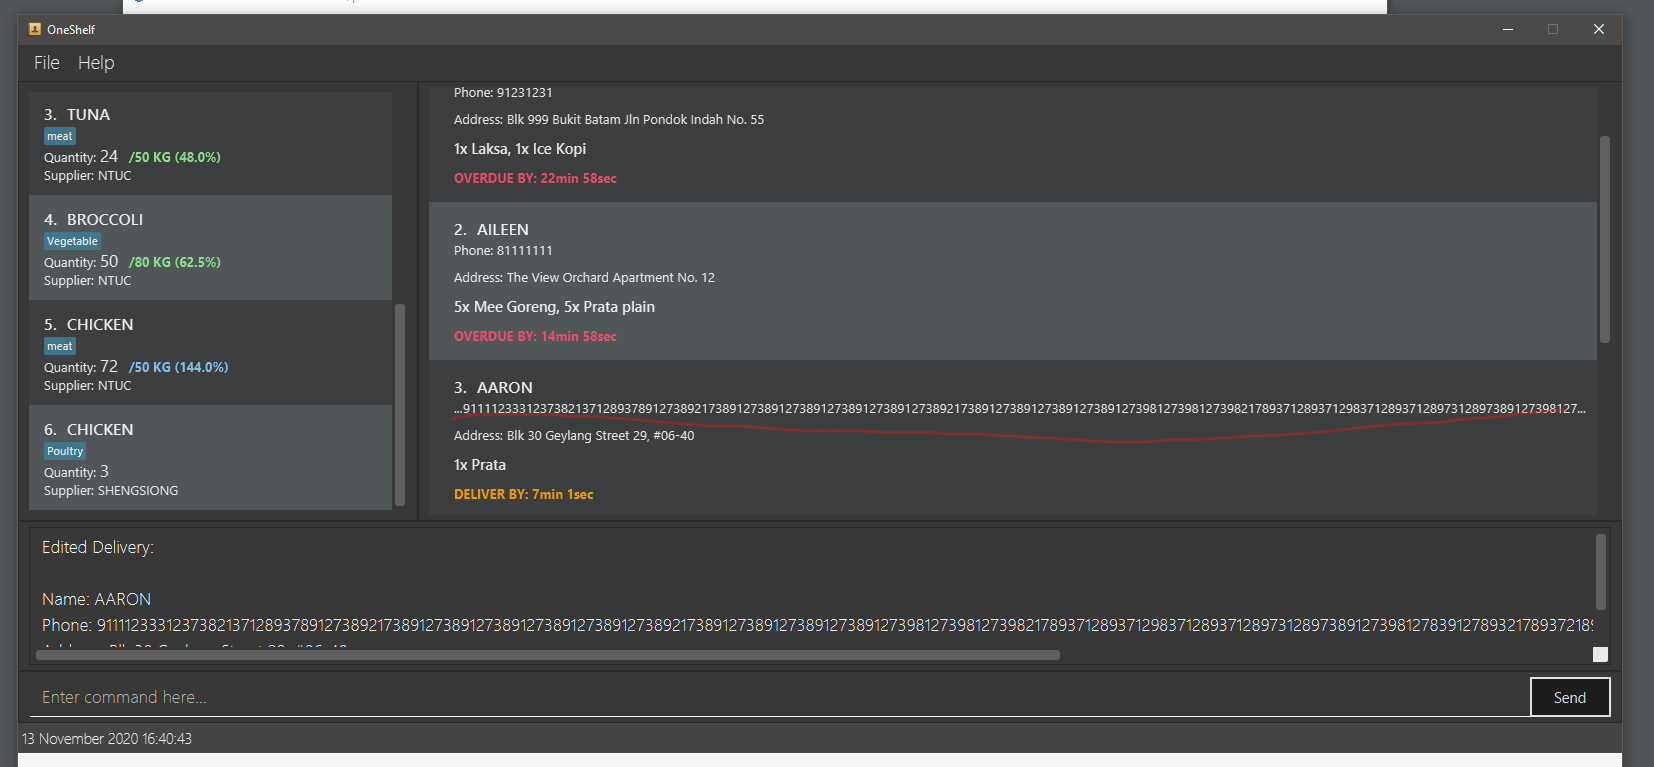1654x767 pixels.
Task: Click the 5x Mee Goreng order line
Action: point(554,307)
